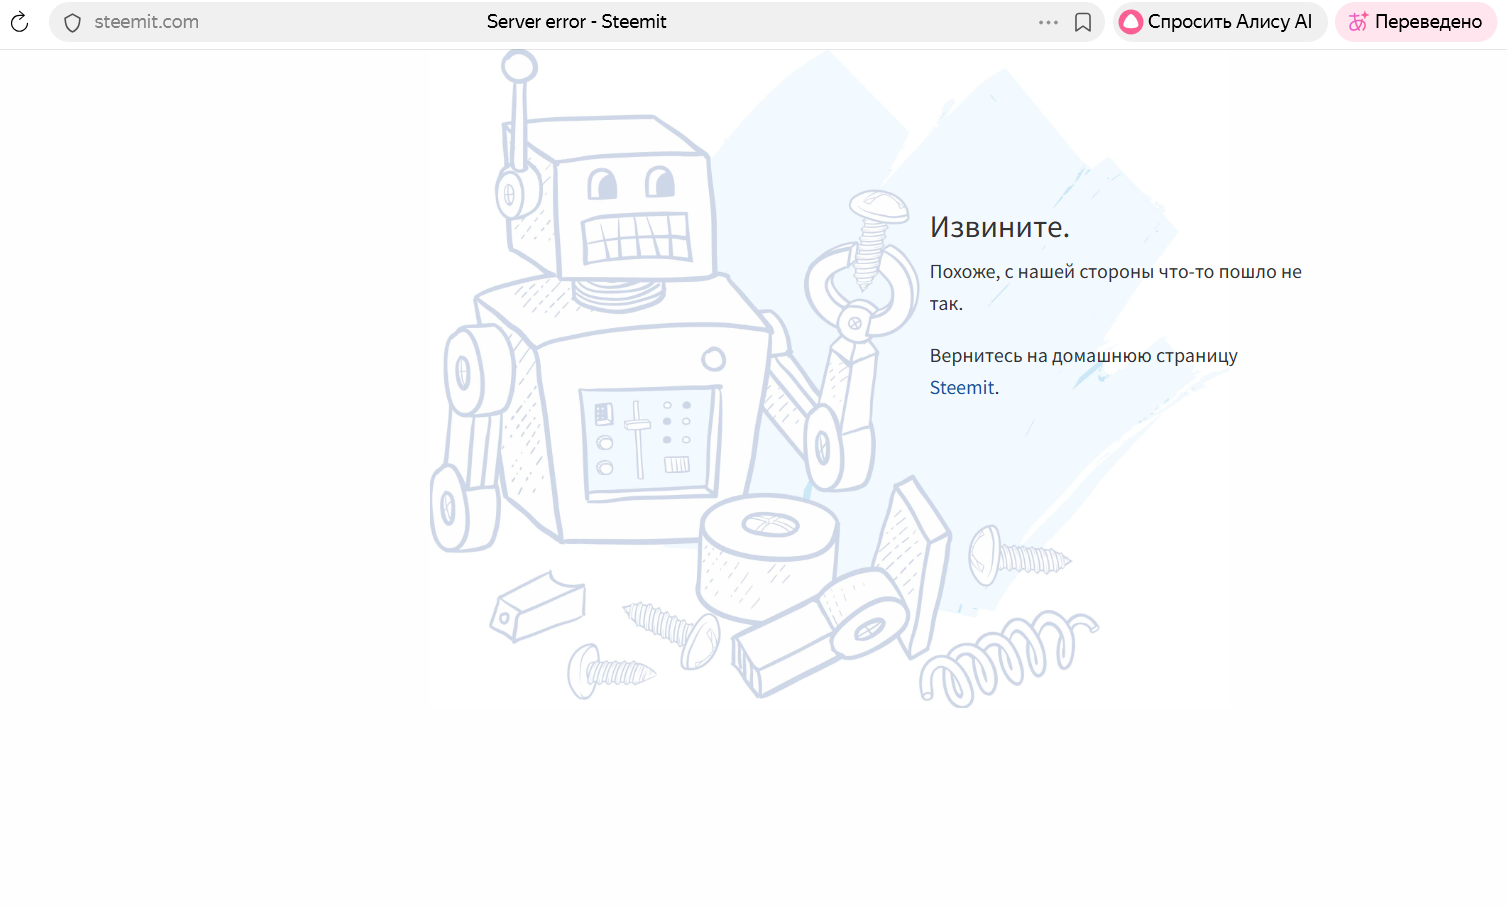Click the Переведено translation button

(x=1416, y=22)
